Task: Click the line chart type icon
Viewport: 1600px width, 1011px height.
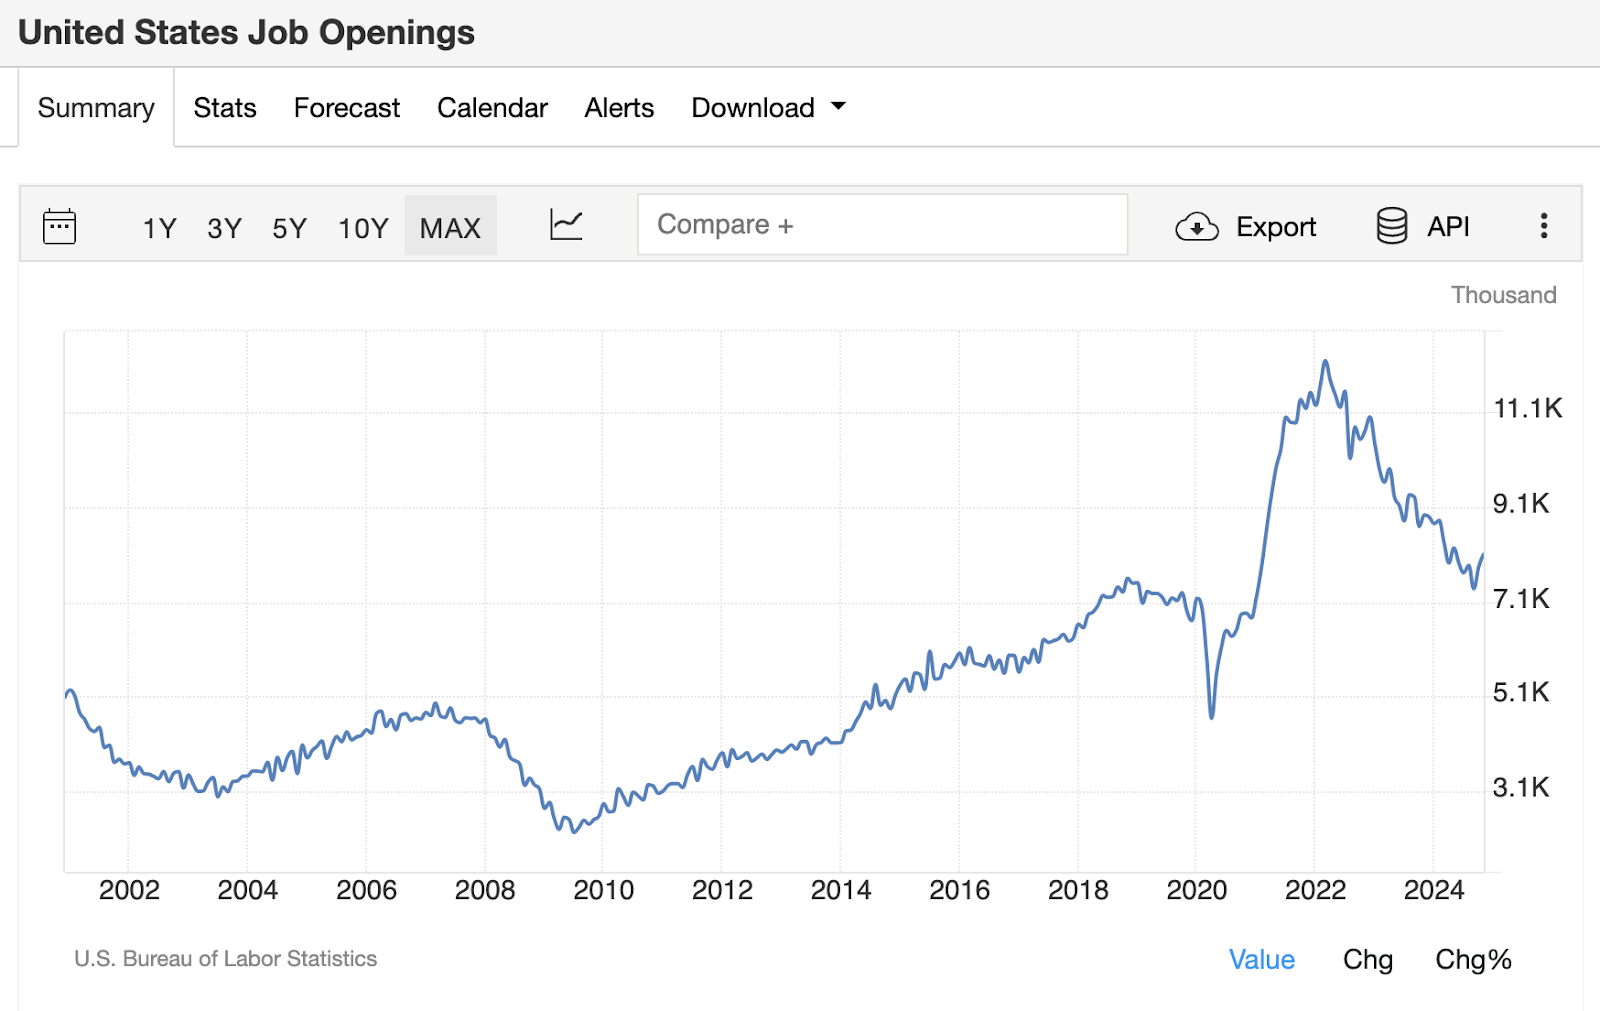Action: [566, 225]
